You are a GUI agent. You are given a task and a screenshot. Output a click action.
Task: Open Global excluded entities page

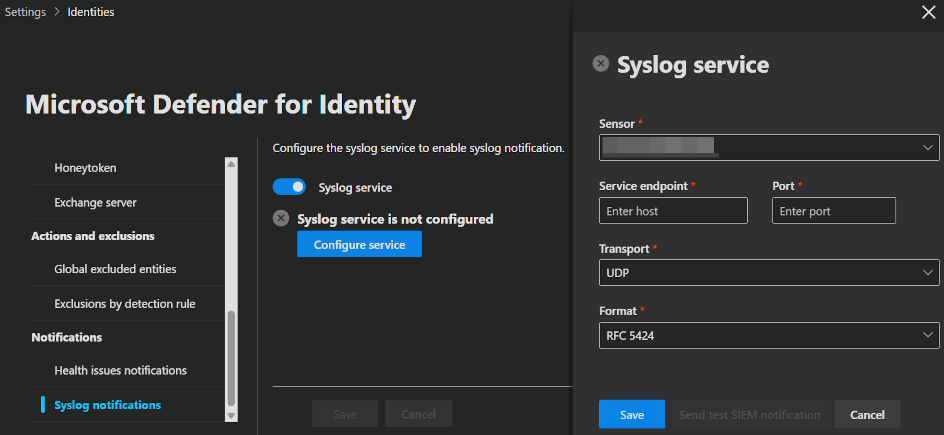pyautogui.click(x=115, y=269)
